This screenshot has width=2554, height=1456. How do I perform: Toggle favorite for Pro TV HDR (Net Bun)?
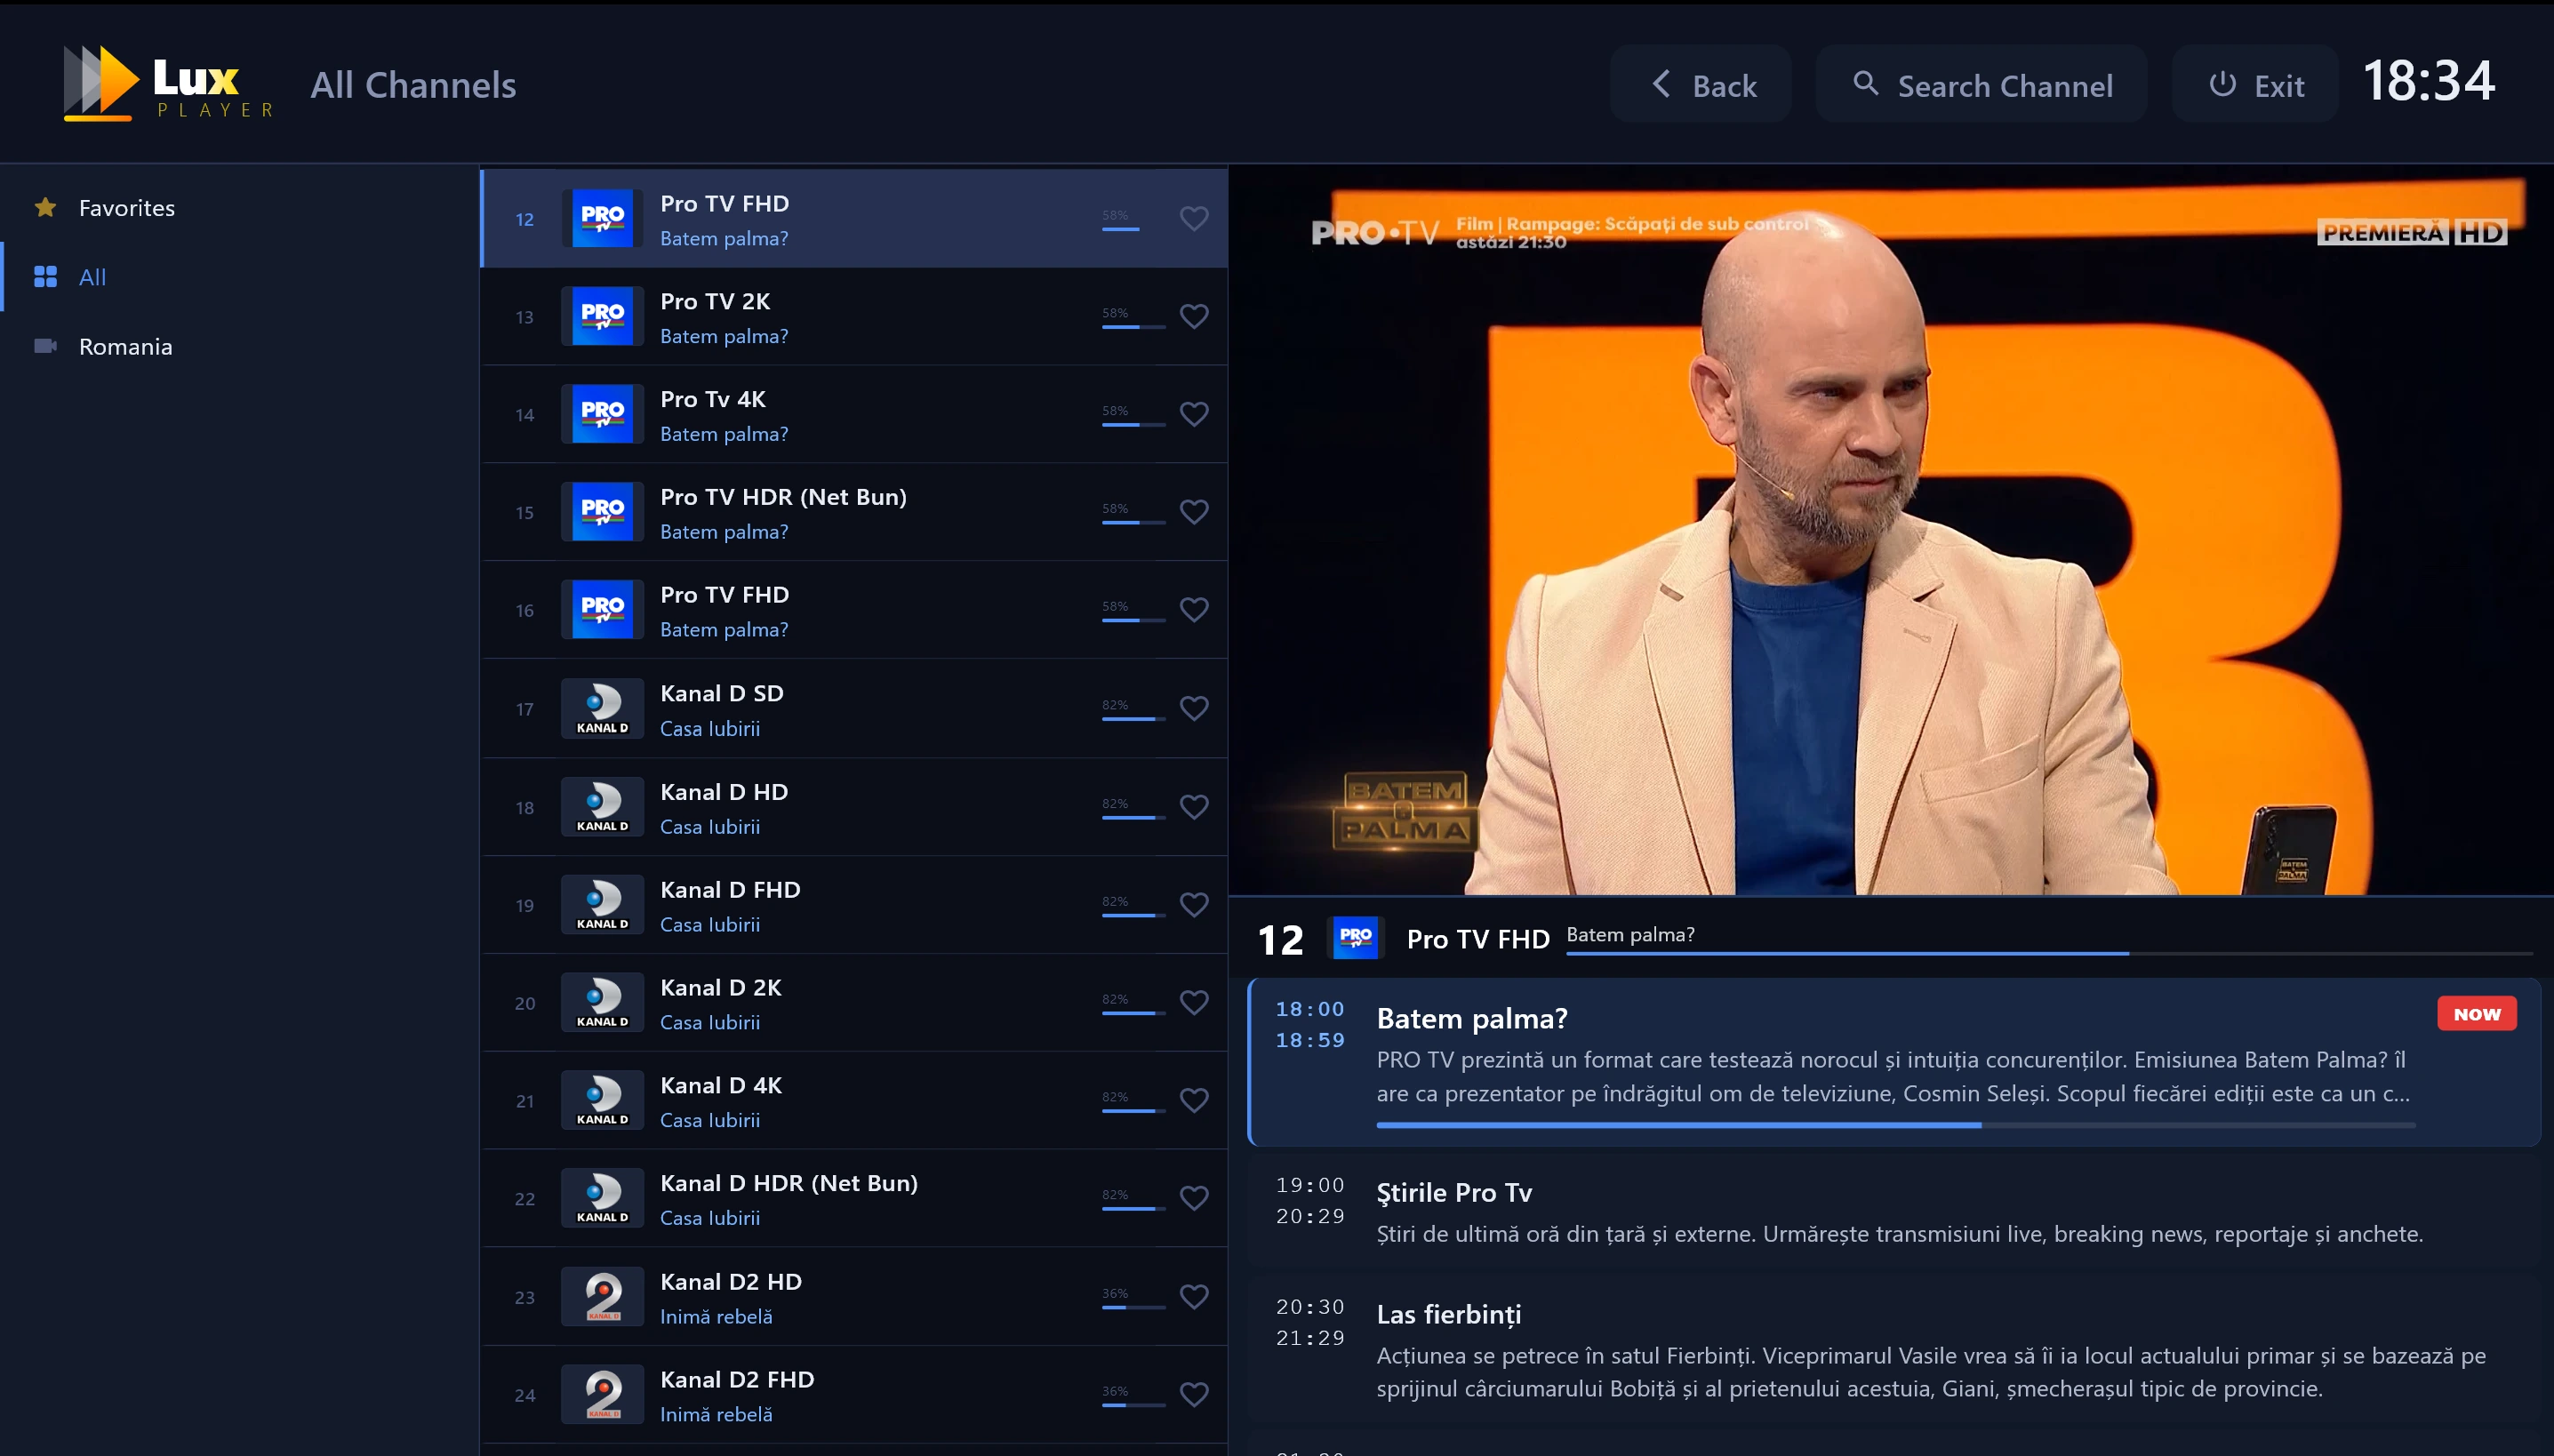(1194, 512)
